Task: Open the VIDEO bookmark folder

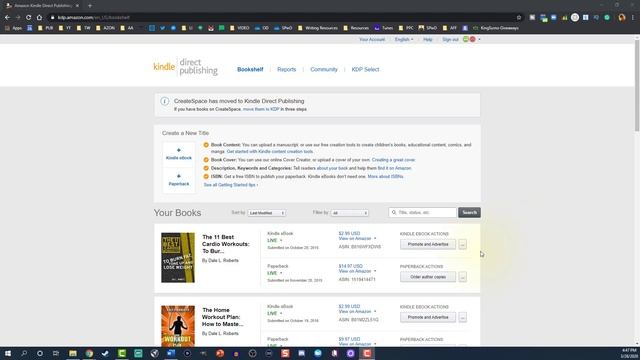Action: tap(240, 28)
